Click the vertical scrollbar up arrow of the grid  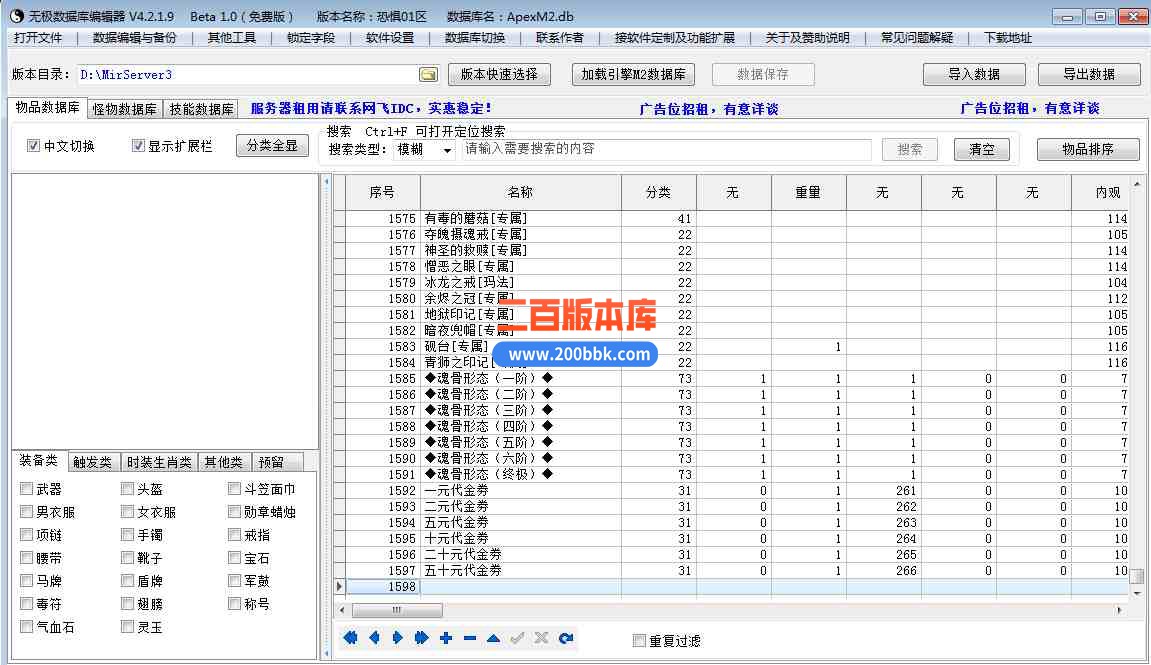coord(1136,183)
